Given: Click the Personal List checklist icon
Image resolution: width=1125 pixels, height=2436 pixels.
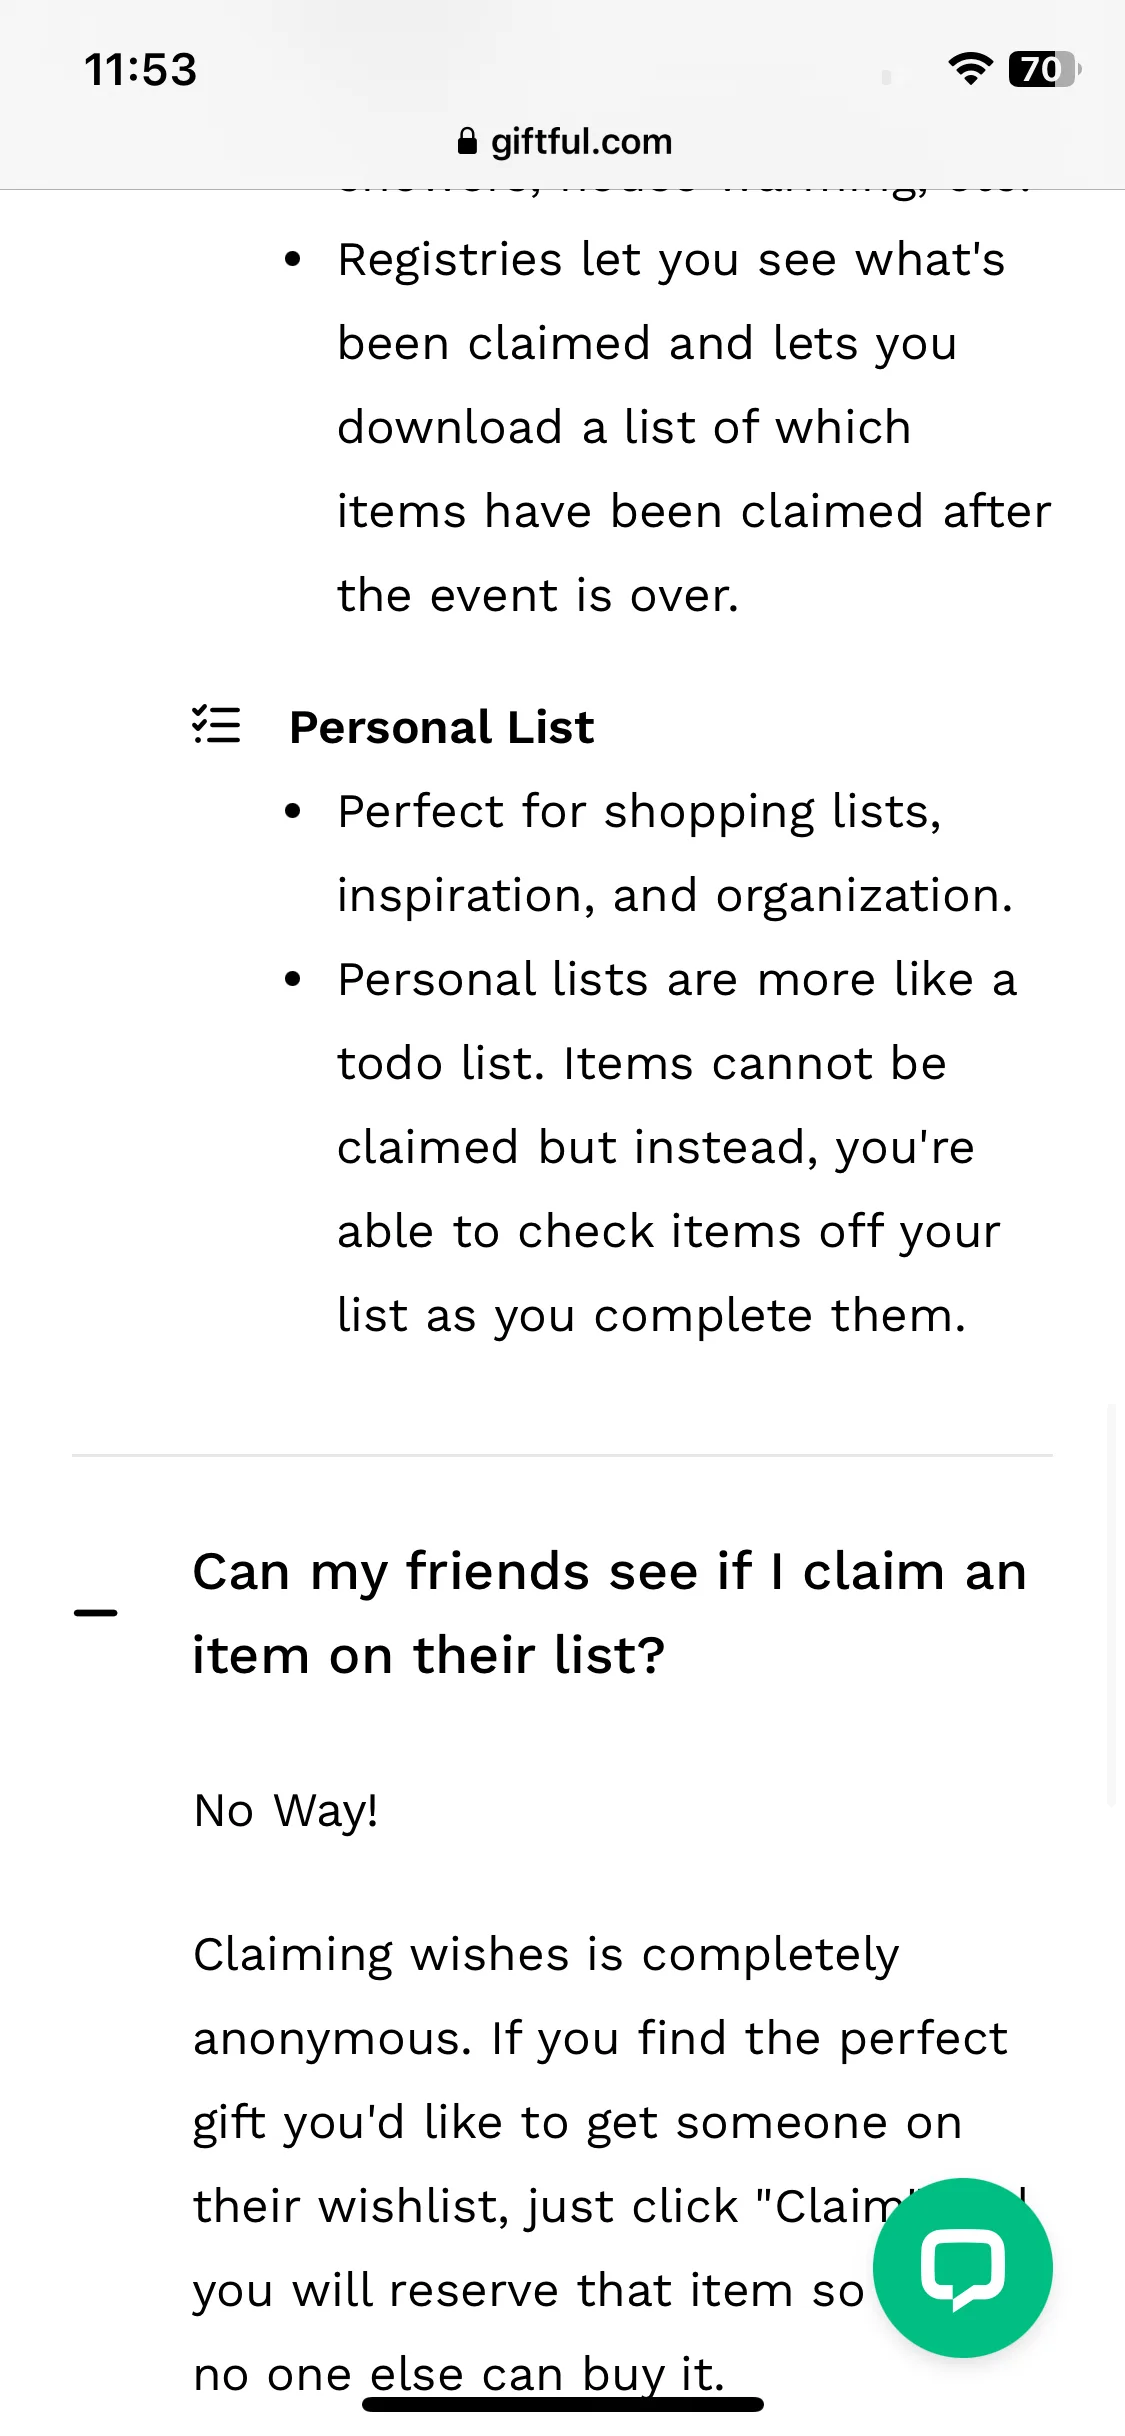Looking at the screenshot, I should (216, 725).
